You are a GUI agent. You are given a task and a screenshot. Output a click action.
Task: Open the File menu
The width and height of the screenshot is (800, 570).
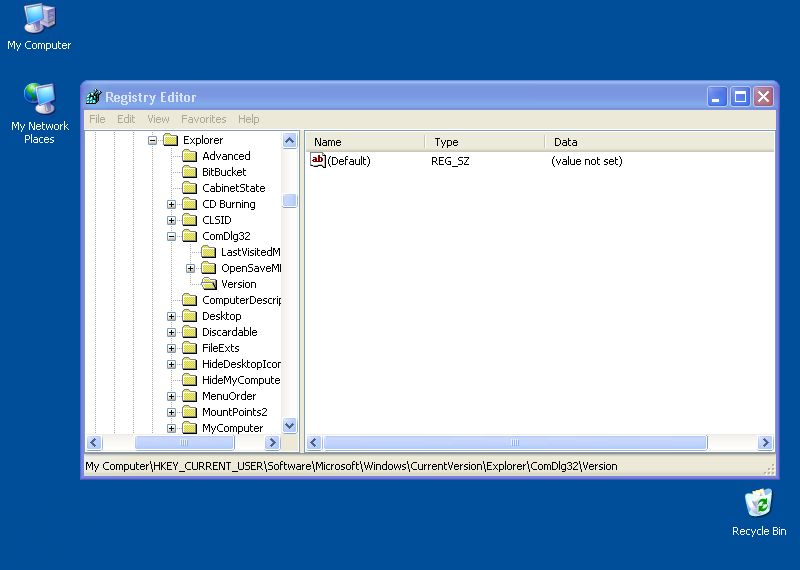pyautogui.click(x=97, y=119)
